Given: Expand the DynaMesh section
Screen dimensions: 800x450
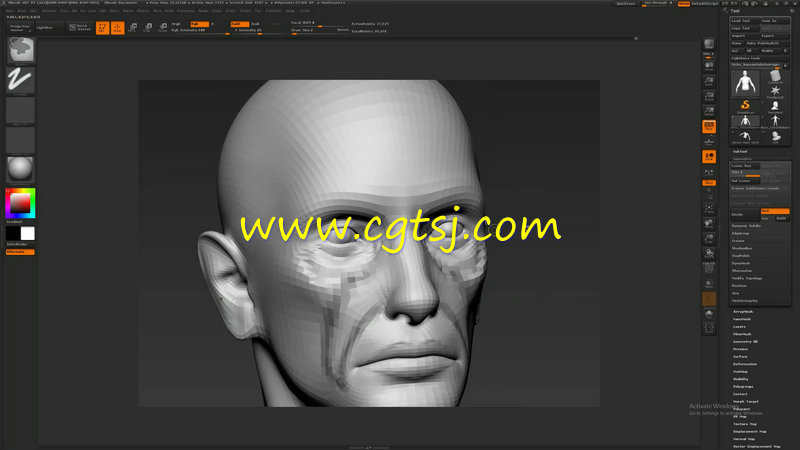Looking at the screenshot, I should click(741, 263).
